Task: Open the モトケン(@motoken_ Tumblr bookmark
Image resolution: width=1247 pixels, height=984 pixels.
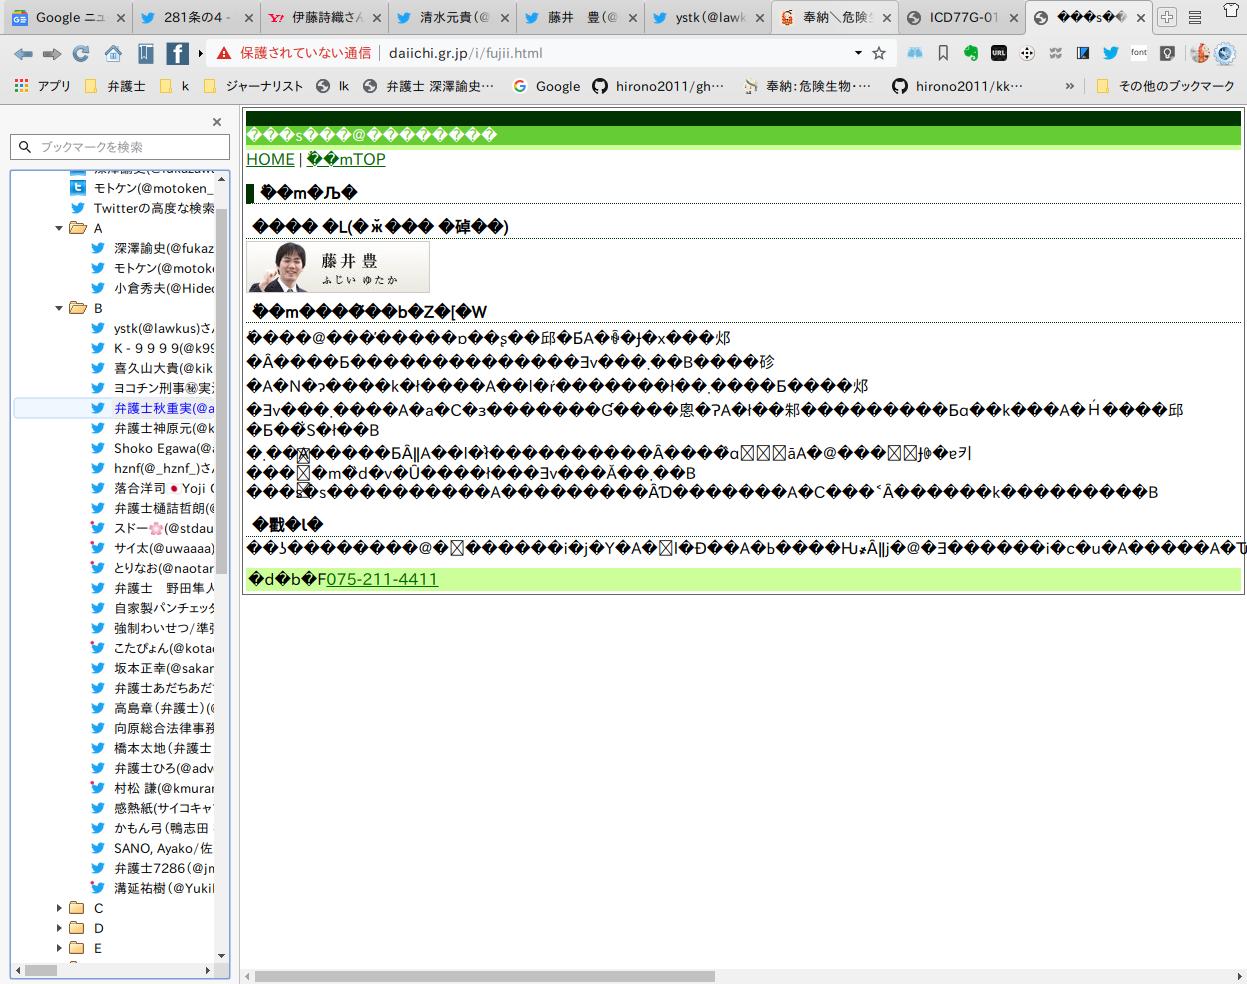Action: [x=142, y=188]
